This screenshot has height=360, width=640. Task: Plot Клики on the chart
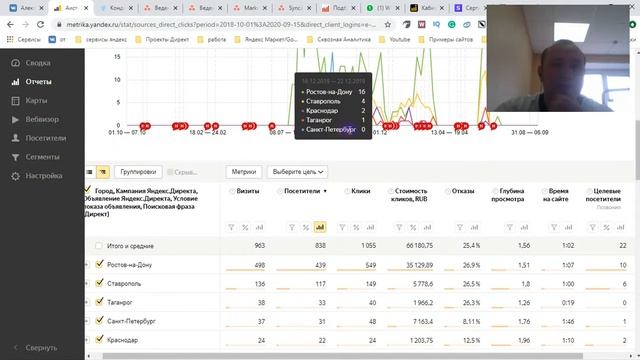tap(370, 227)
